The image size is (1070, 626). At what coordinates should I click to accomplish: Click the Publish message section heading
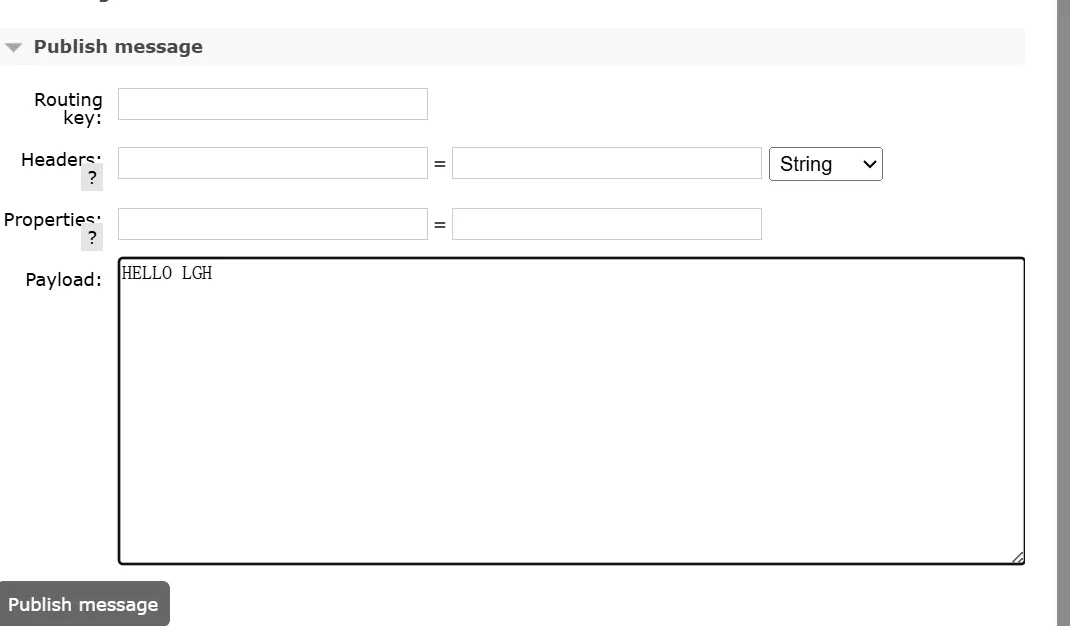[118, 47]
